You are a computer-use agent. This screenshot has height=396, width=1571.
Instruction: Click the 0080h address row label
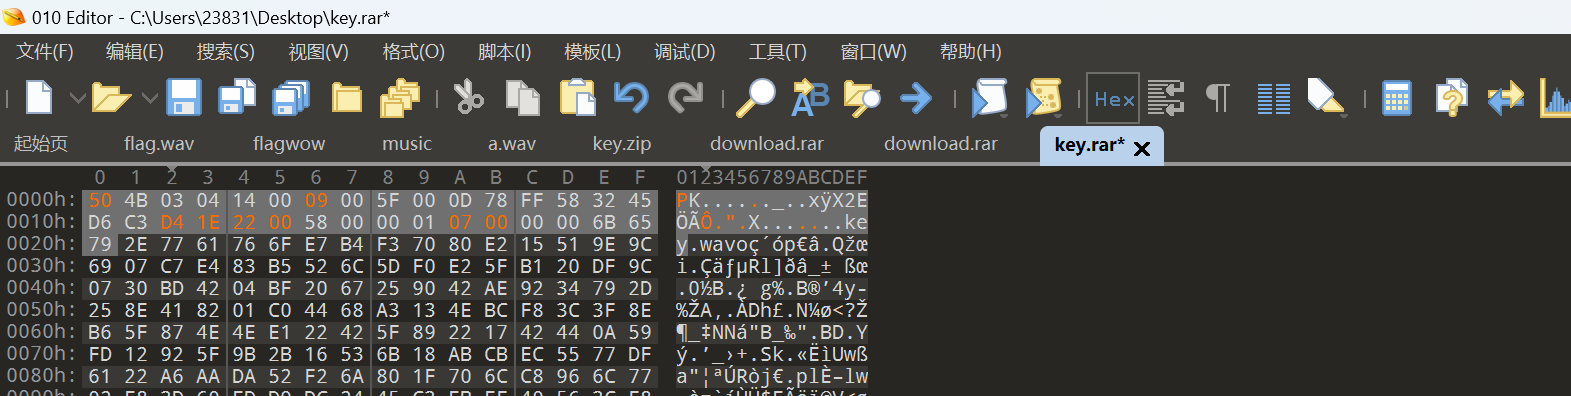tap(40, 375)
